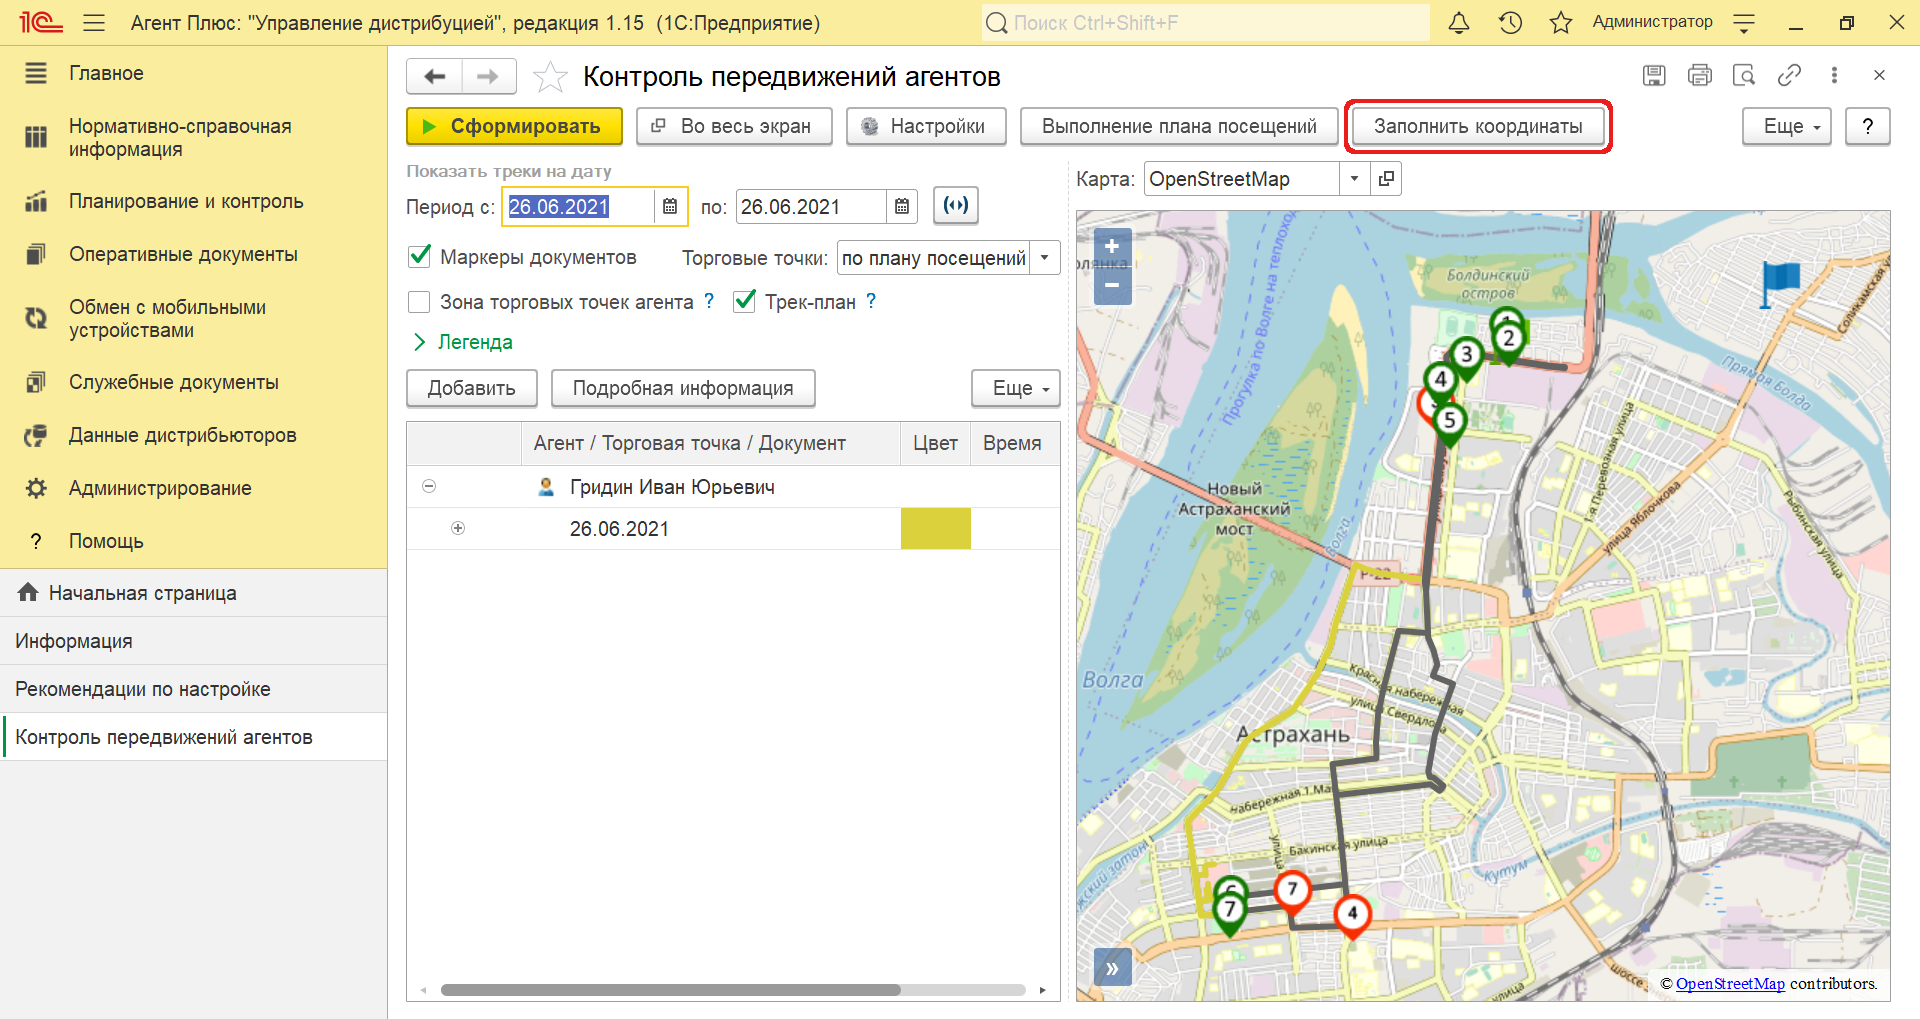Switch to Рекомендации по настройке tab
Image resolution: width=1920 pixels, height=1019 pixels.
tap(194, 689)
